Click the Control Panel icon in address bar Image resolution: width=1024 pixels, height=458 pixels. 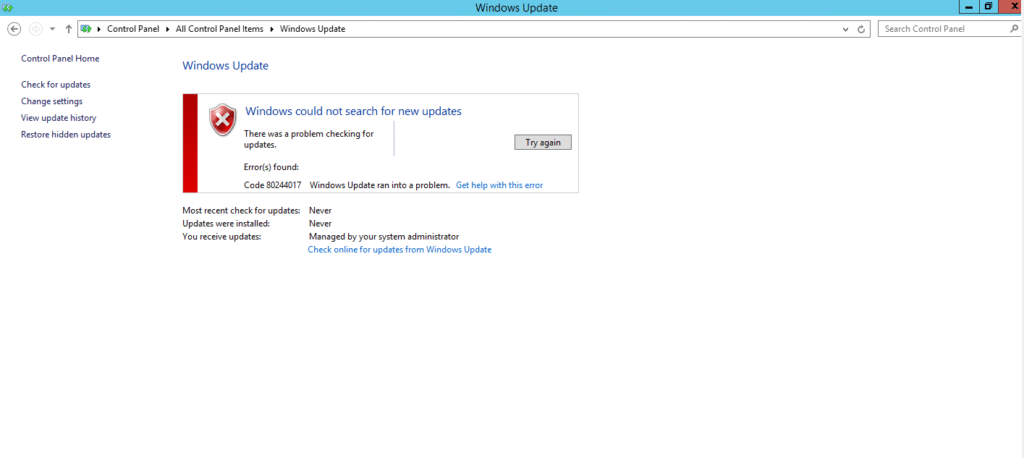click(x=86, y=29)
